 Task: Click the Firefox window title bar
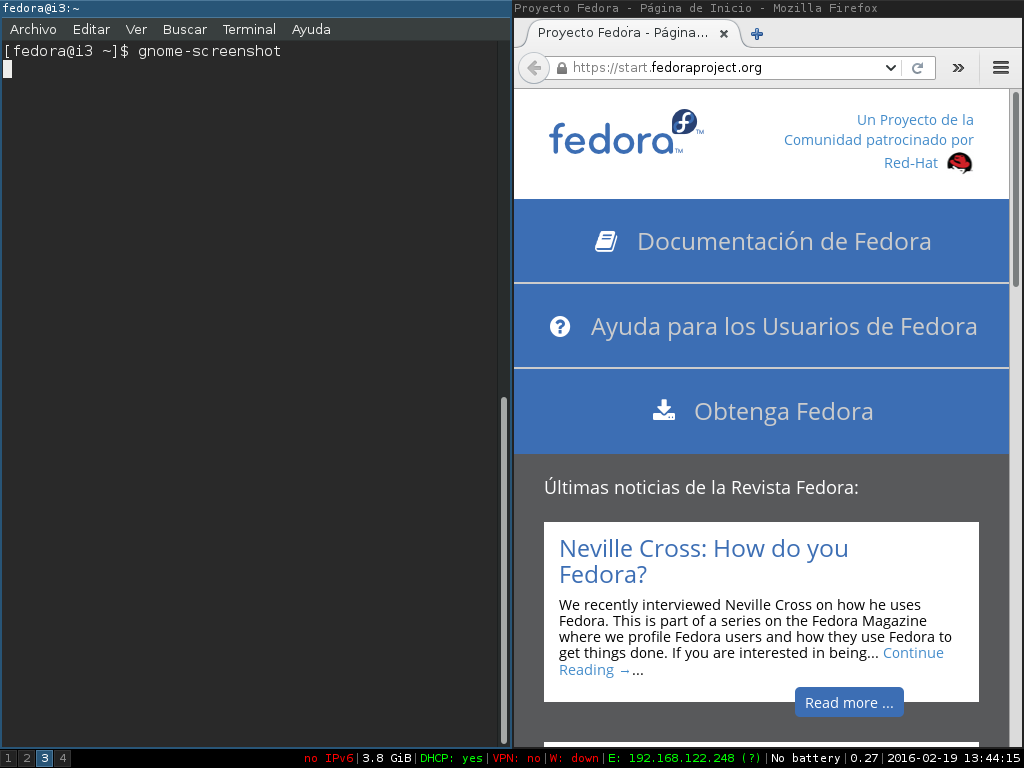click(768, 8)
